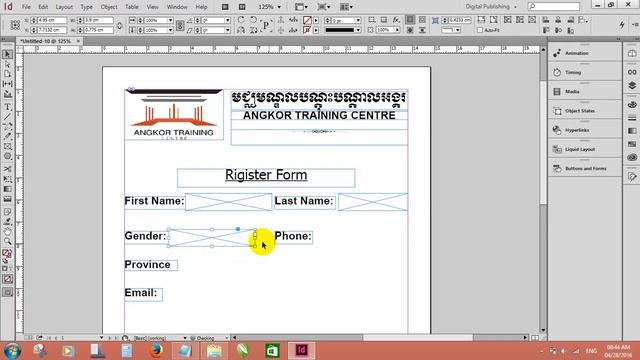Click the Quick Apply lightning icon
Image resolution: width=640 pixels, height=360 pixels.
[x=622, y=25]
